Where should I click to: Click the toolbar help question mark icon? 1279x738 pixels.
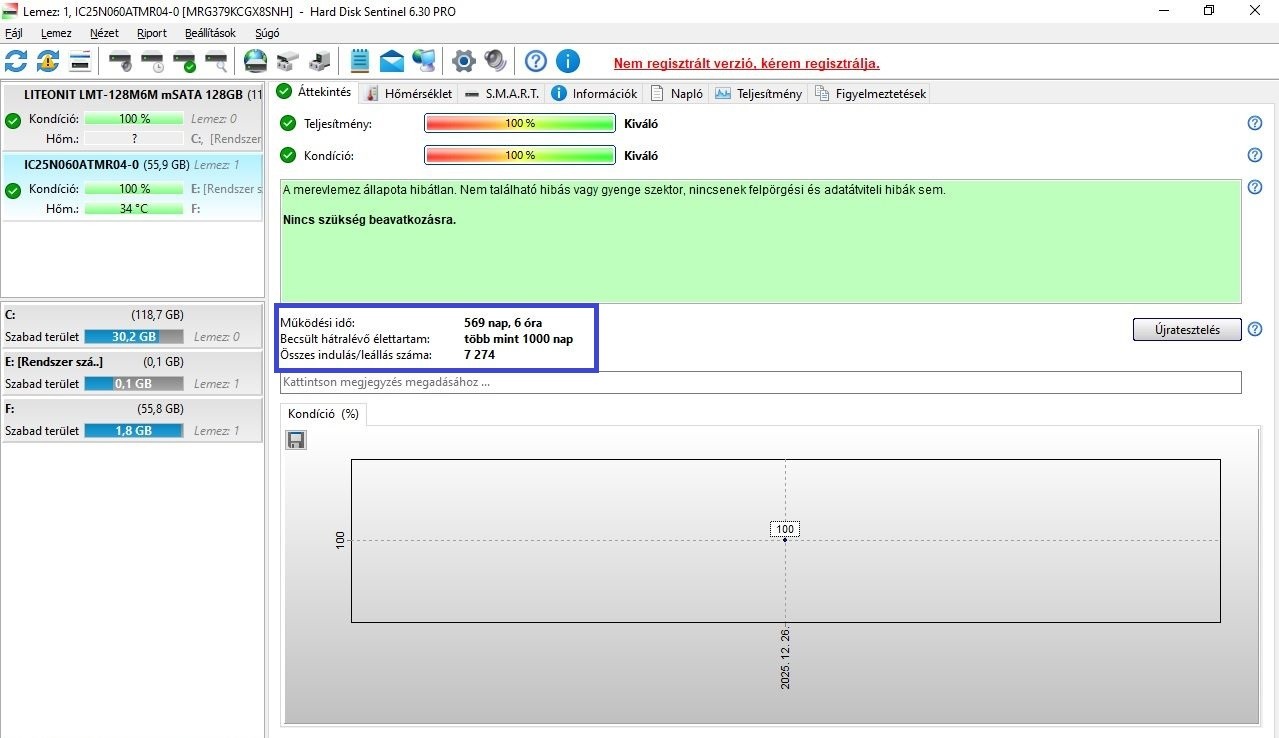536,61
